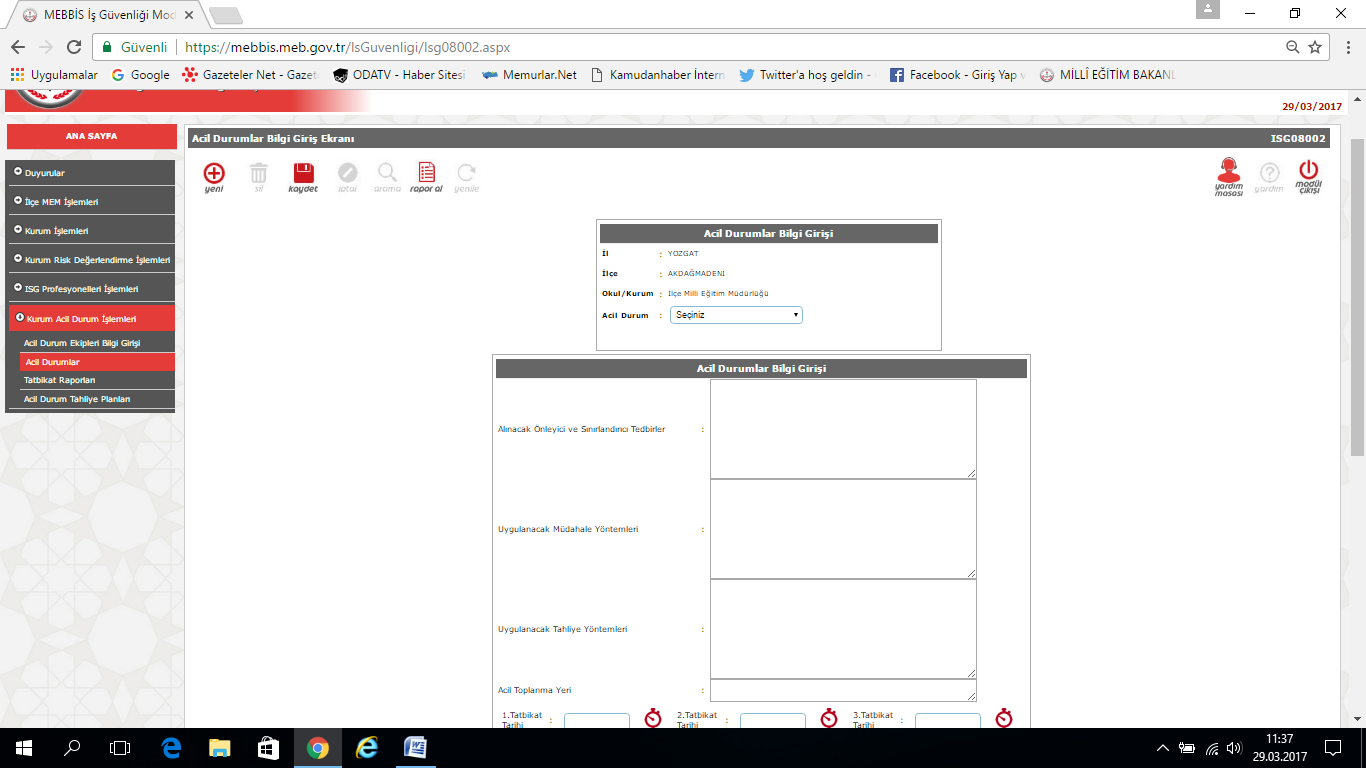Click the Yeni (new) toolbar icon
This screenshot has width=1366, height=768.
coord(214,174)
